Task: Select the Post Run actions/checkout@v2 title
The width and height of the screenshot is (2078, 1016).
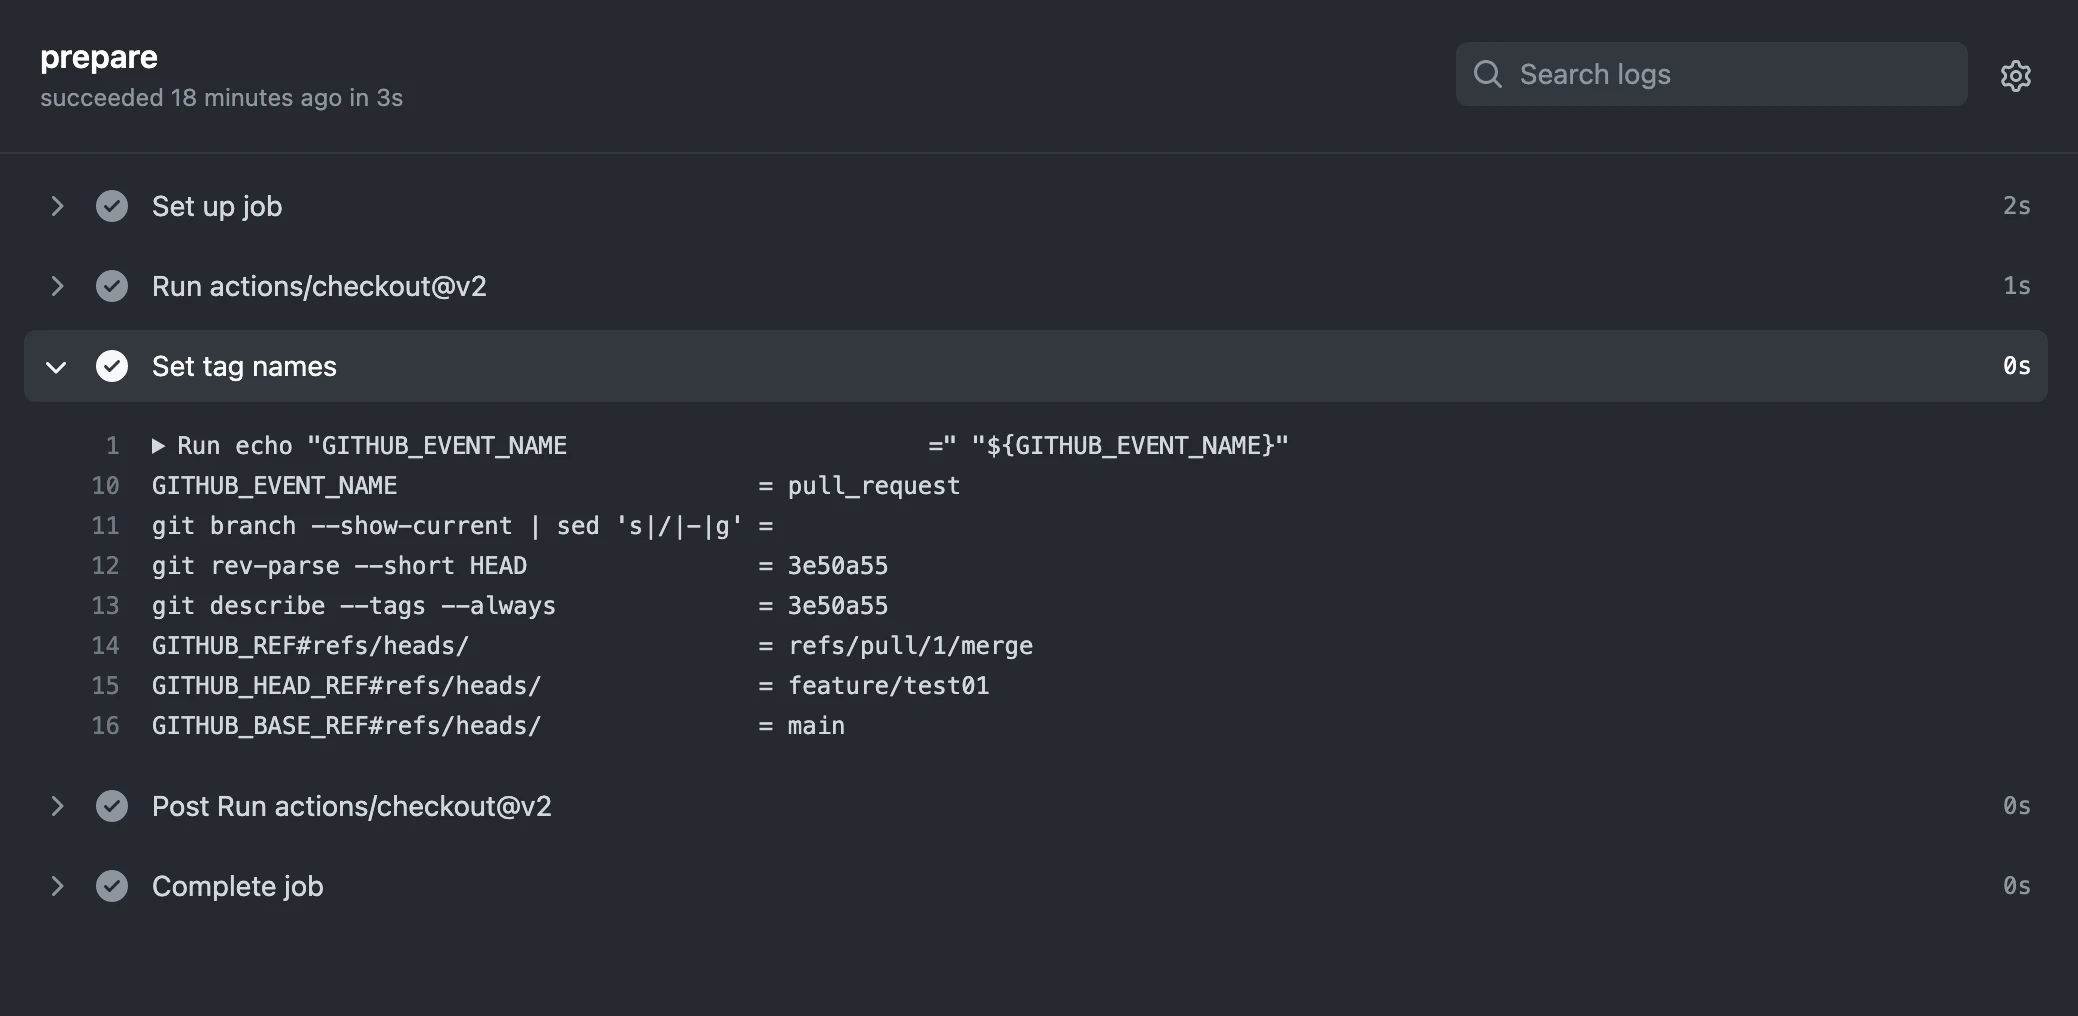Action: tap(352, 806)
